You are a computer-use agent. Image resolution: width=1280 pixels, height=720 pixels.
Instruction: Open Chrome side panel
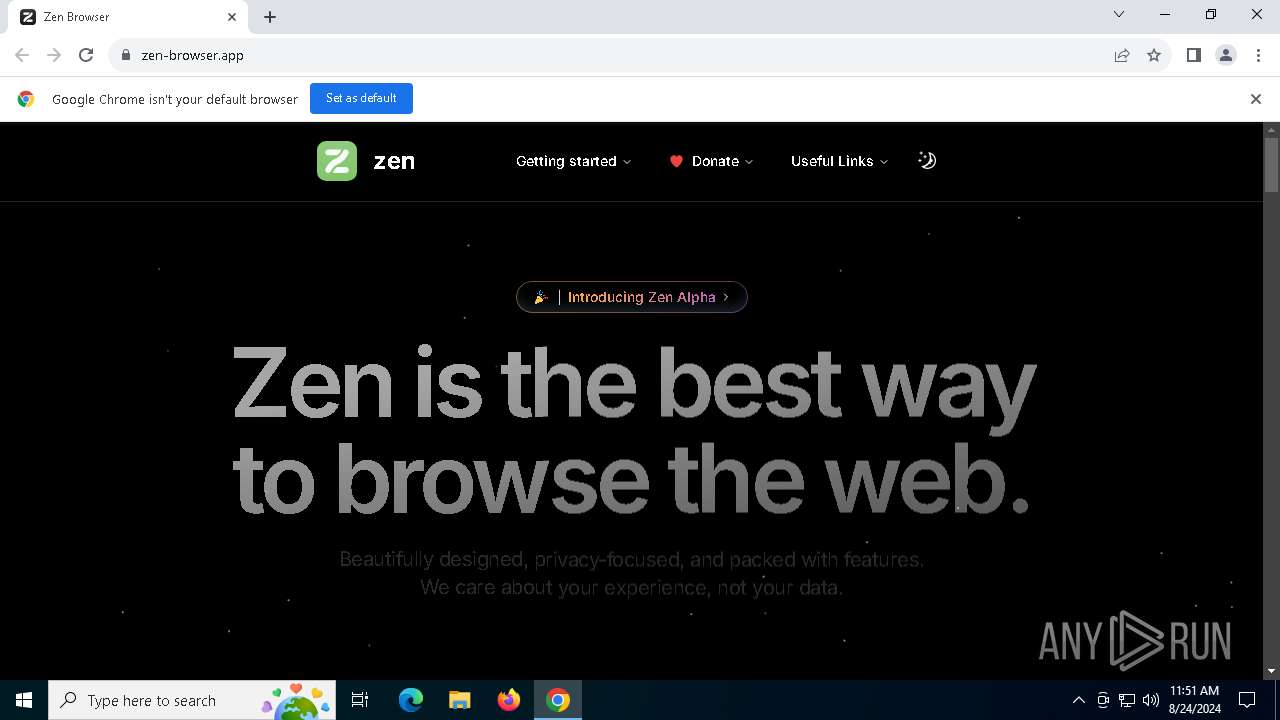[x=1194, y=55]
